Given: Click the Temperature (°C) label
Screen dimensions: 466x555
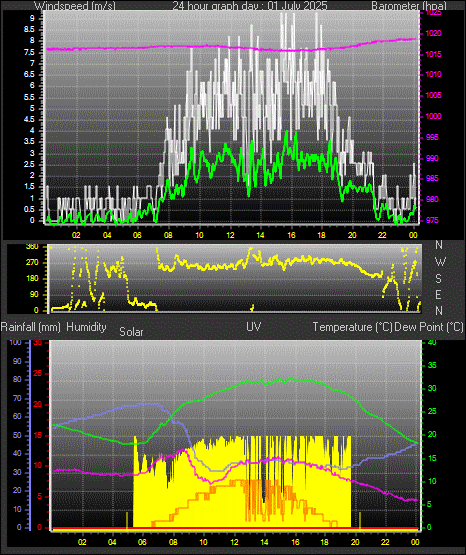Looking at the screenshot, I should 352,327.
